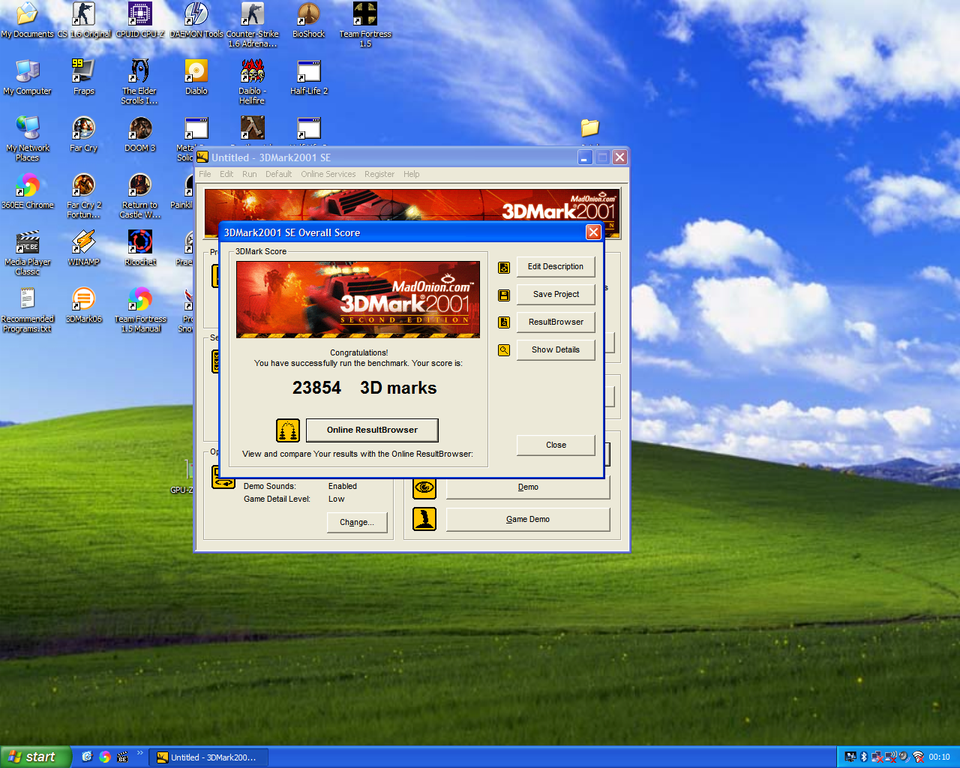Select the Half-Life 2 desktop icon

[x=309, y=77]
